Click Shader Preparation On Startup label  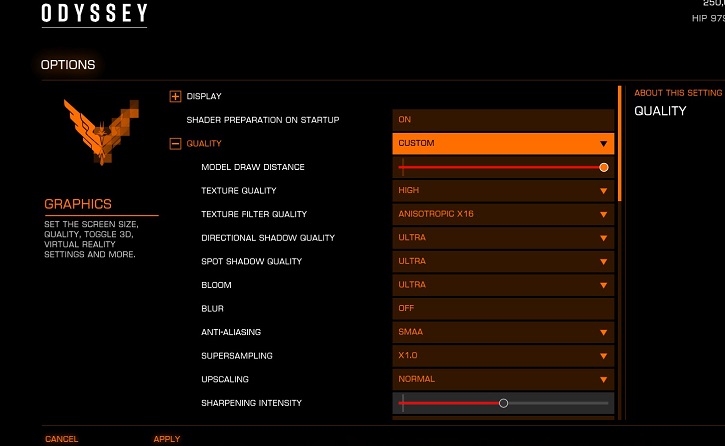[263, 120]
